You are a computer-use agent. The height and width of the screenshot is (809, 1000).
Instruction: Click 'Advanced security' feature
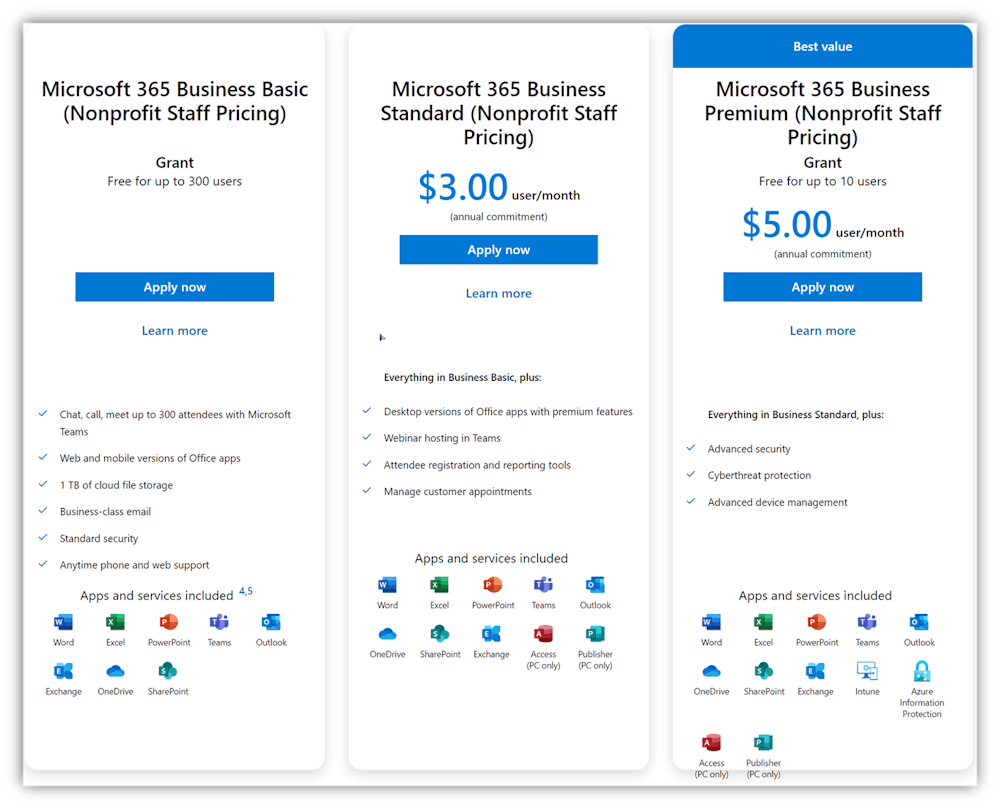coord(749,449)
